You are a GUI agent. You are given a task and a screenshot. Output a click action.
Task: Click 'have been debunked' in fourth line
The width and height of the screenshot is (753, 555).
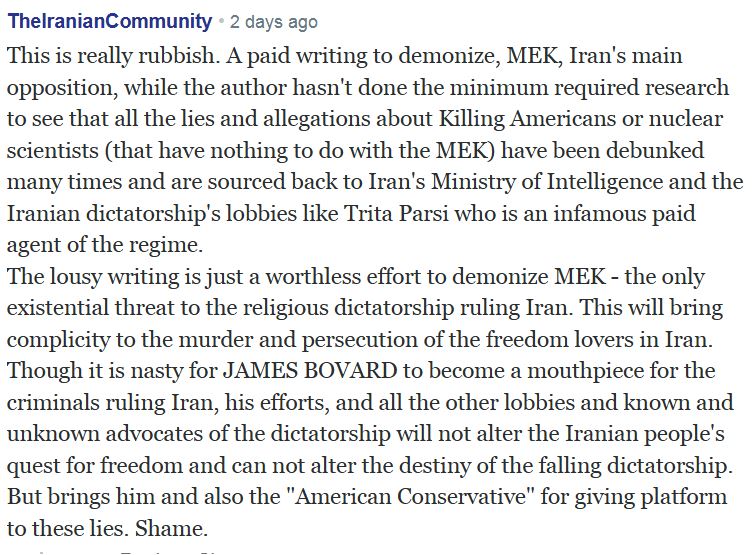point(602,150)
